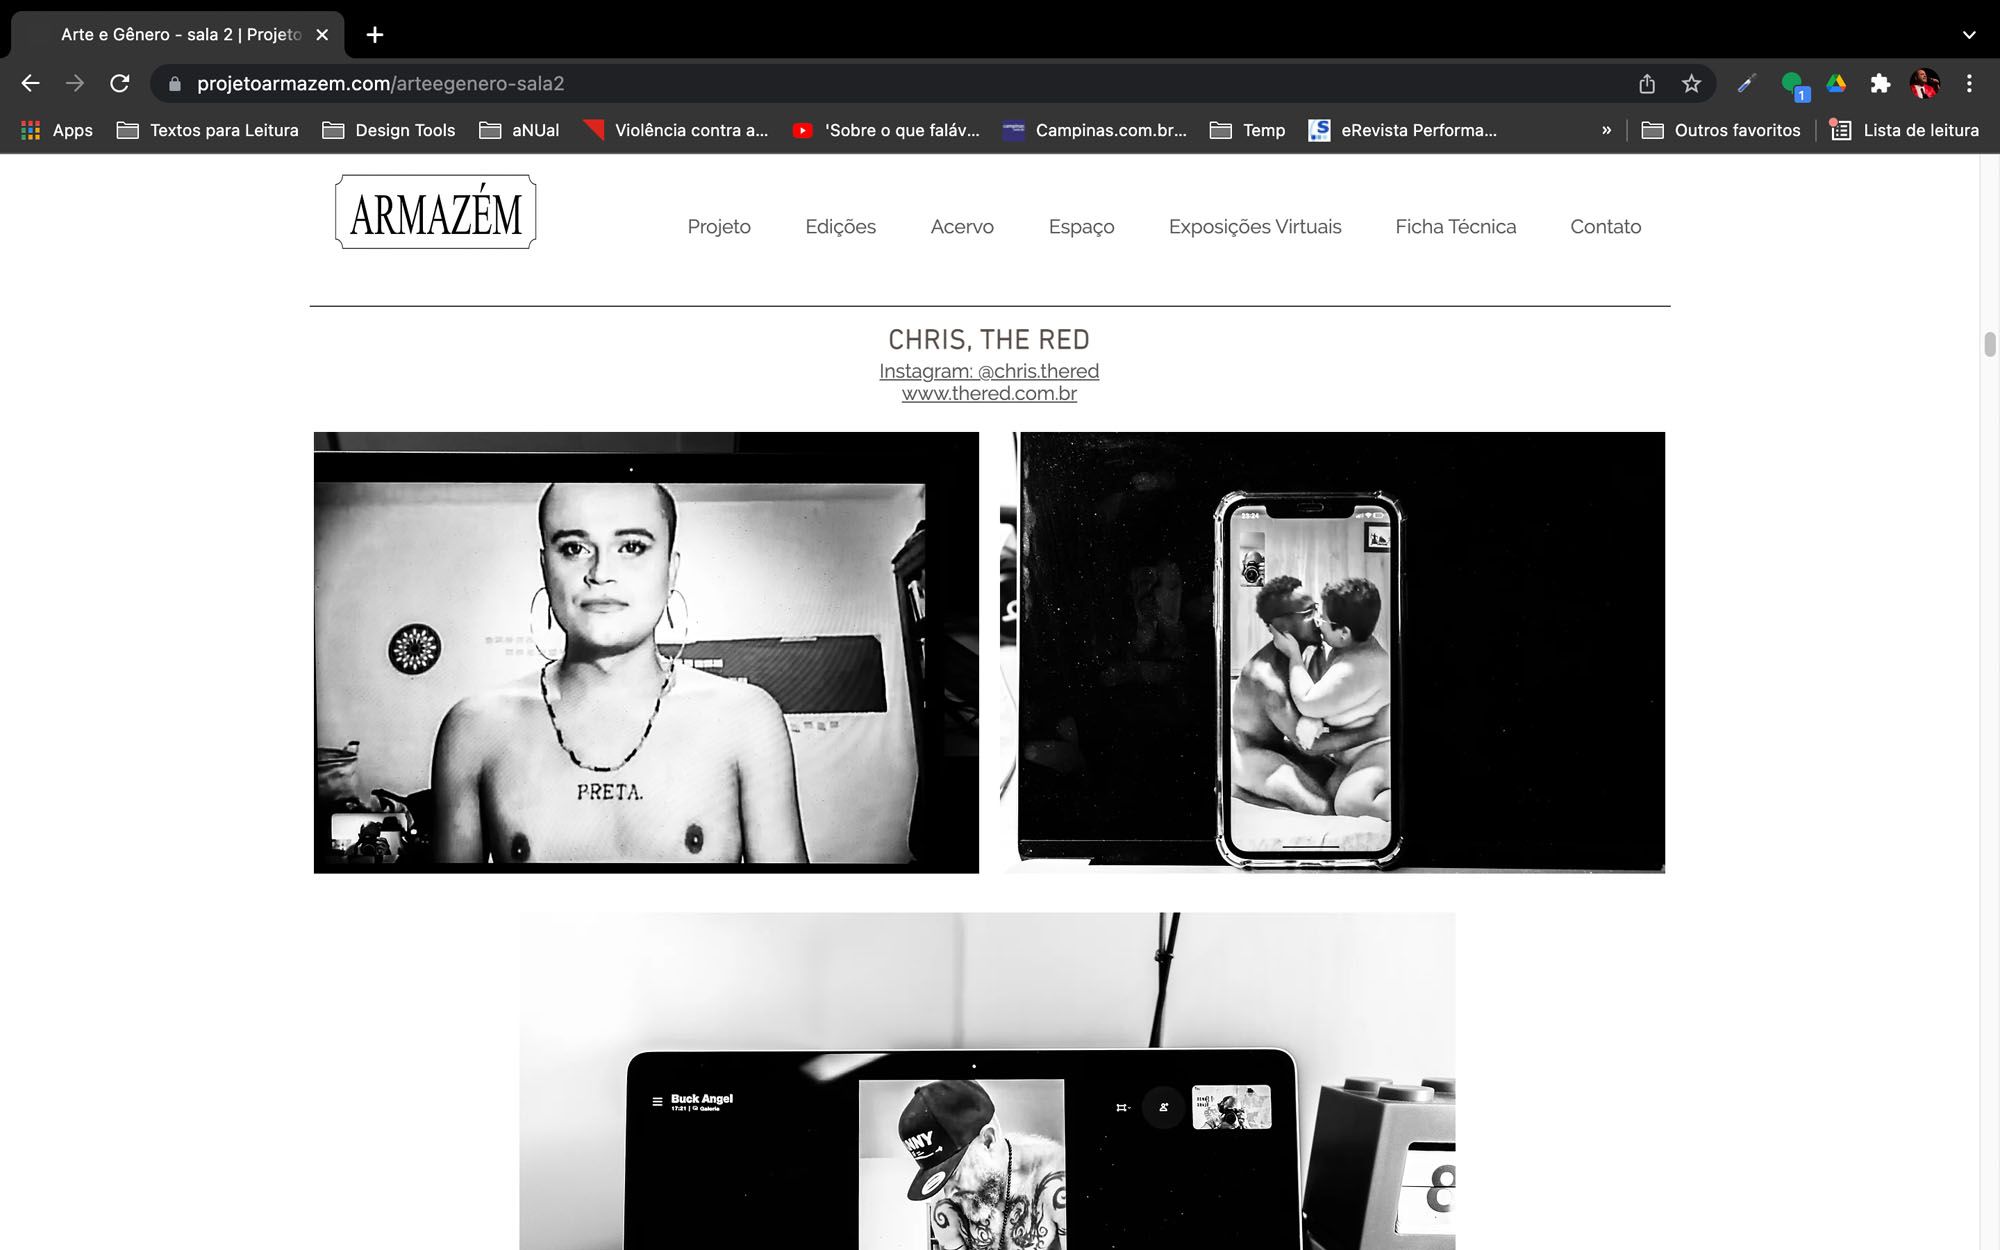Open the Chrome profile avatar
The height and width of the screenshot is (1250, 2000).
pos(1924,84)
